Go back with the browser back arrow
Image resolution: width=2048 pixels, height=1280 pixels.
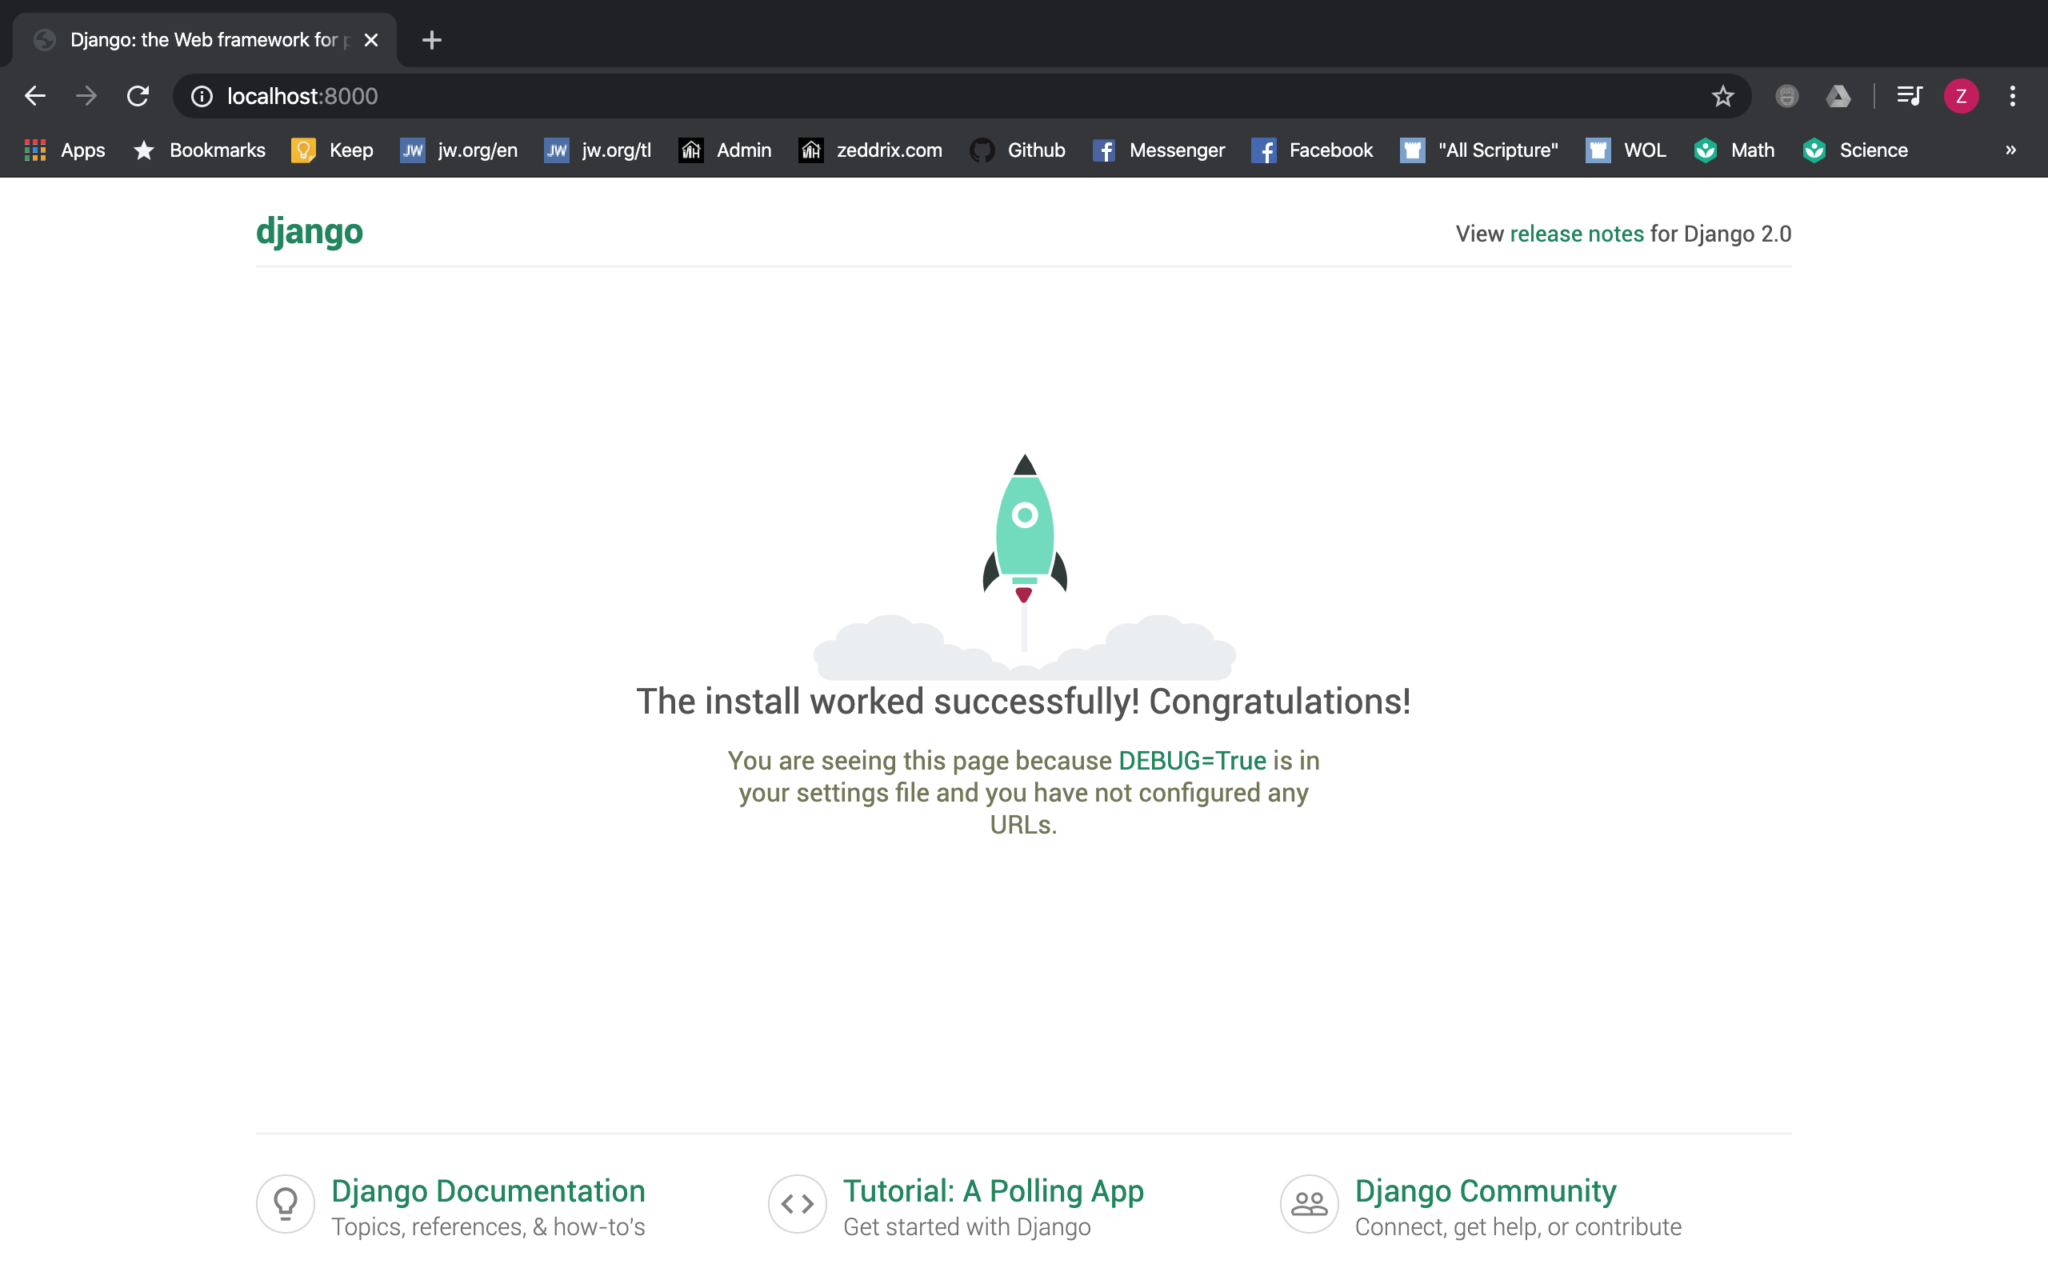point(35,96)
